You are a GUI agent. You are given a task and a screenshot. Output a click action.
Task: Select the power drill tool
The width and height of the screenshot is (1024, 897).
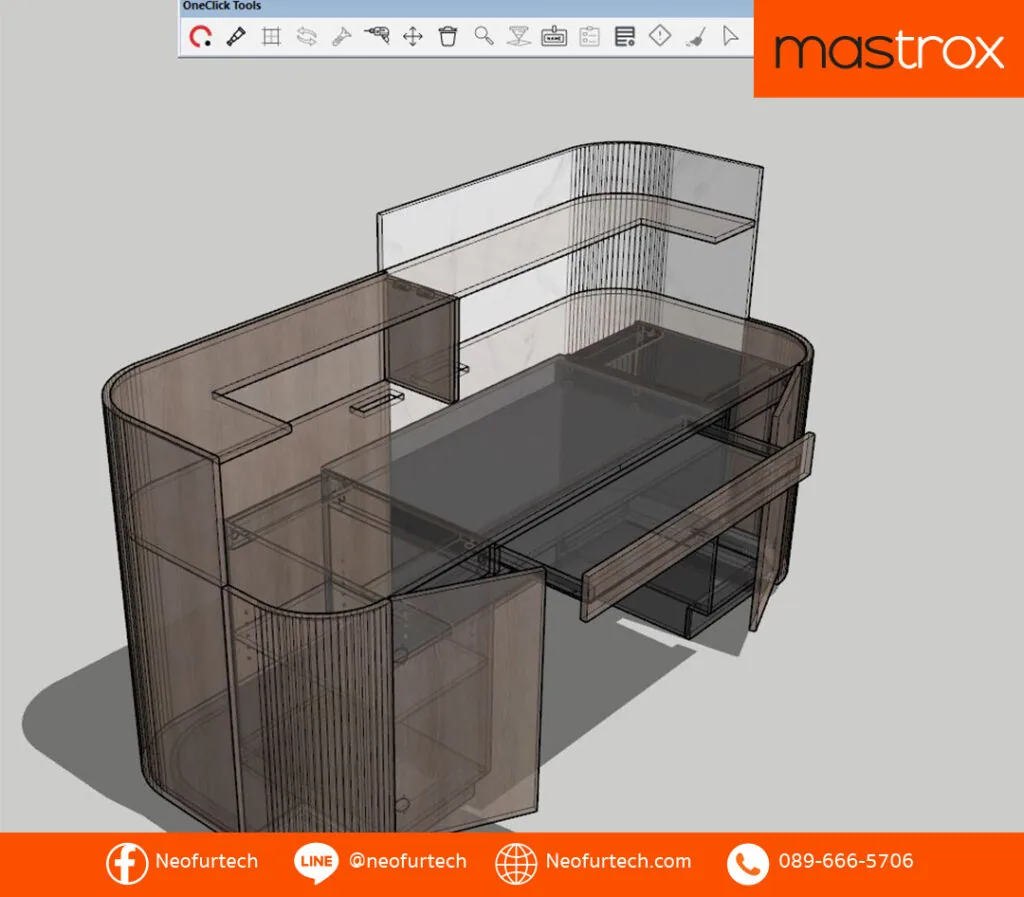(x=377, y=35)
